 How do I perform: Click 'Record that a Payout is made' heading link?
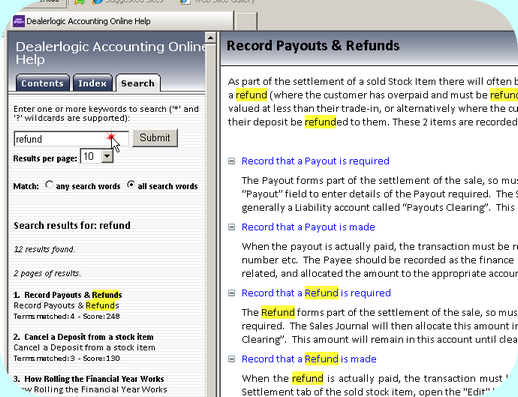[308, 227]
